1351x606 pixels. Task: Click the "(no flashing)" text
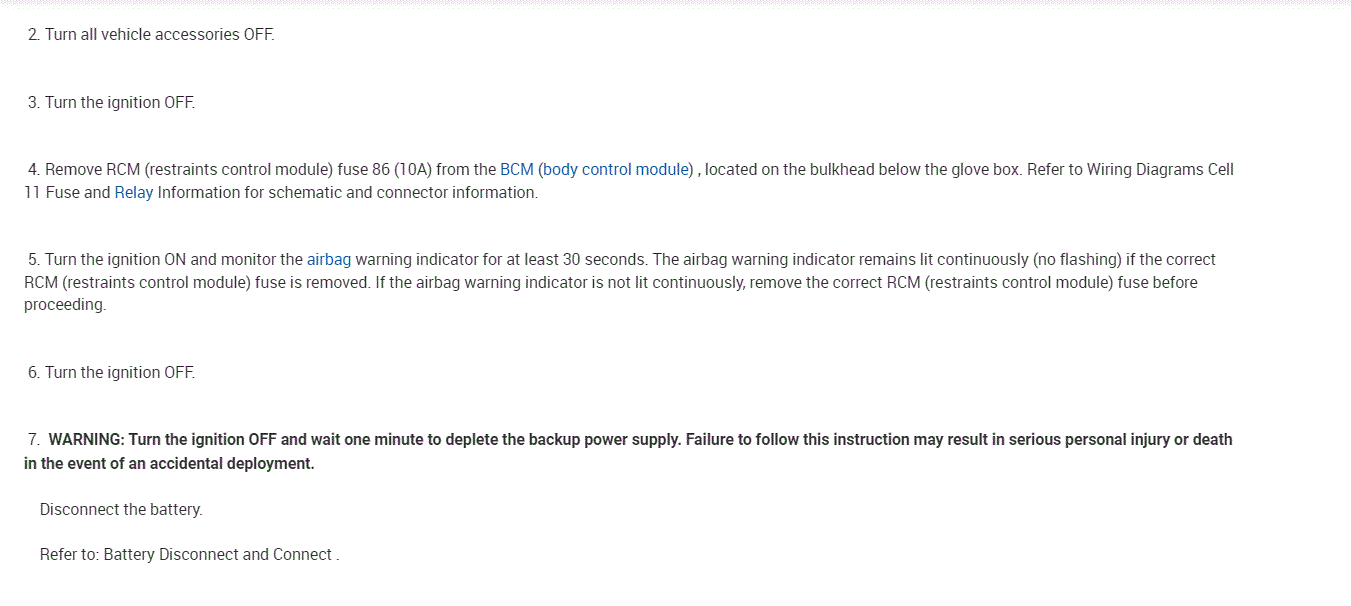(1073, 260)
